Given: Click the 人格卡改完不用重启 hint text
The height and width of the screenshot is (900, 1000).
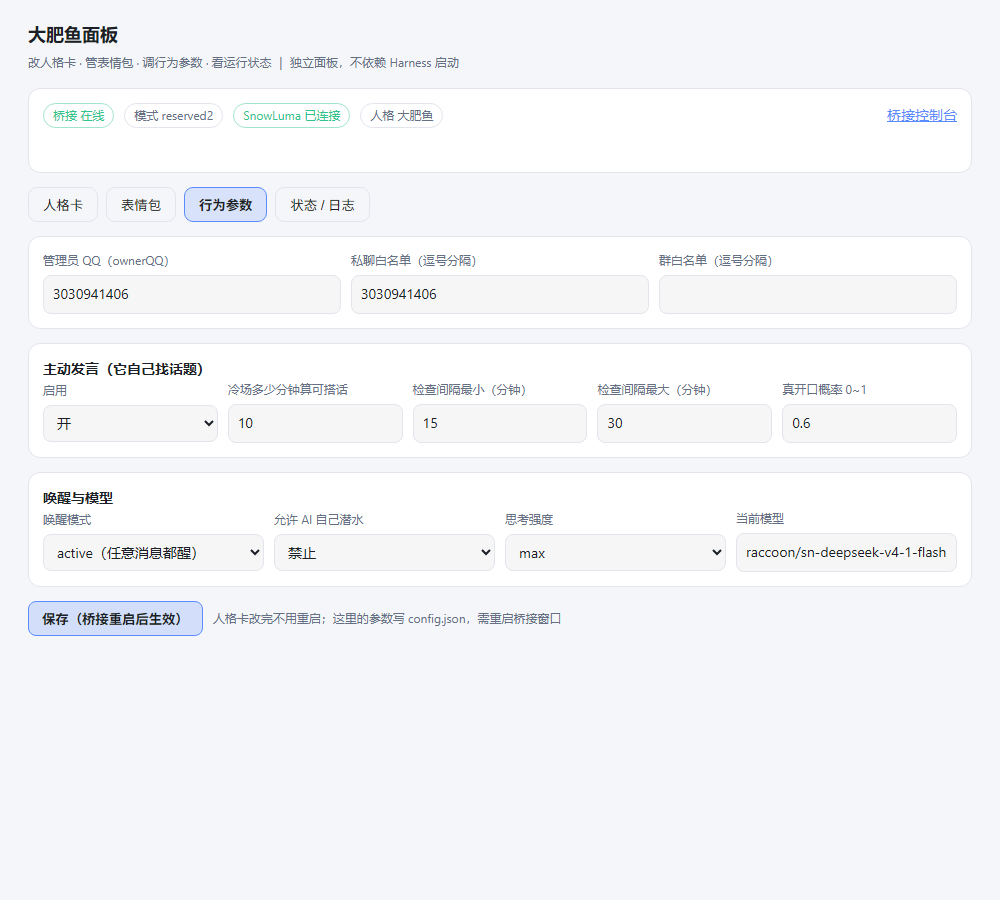Looking at the screenshot, I should coord(386,619).
